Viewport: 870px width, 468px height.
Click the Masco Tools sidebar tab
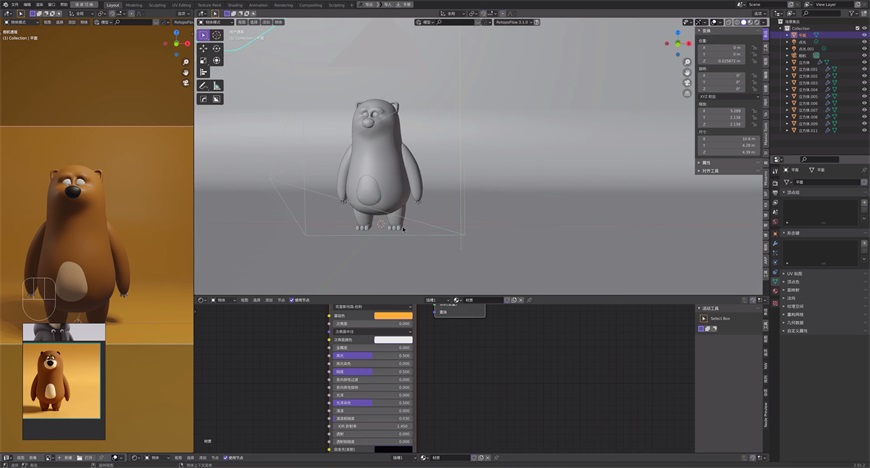pos(766,134)
